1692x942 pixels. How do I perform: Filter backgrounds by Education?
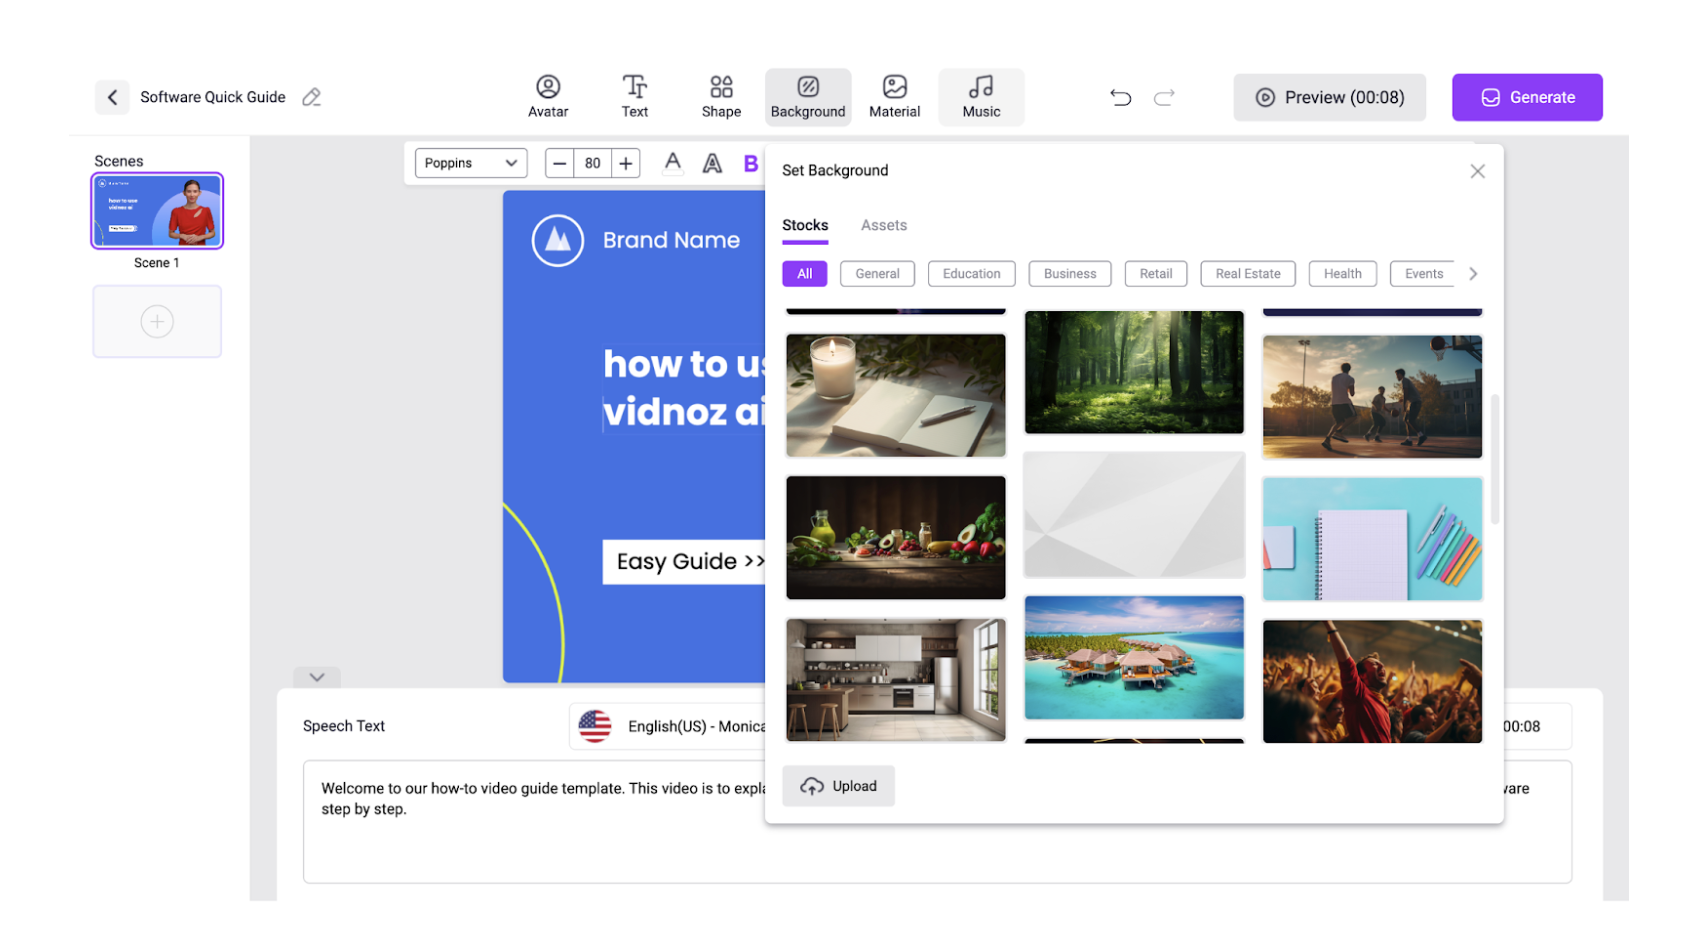(971, 274)
